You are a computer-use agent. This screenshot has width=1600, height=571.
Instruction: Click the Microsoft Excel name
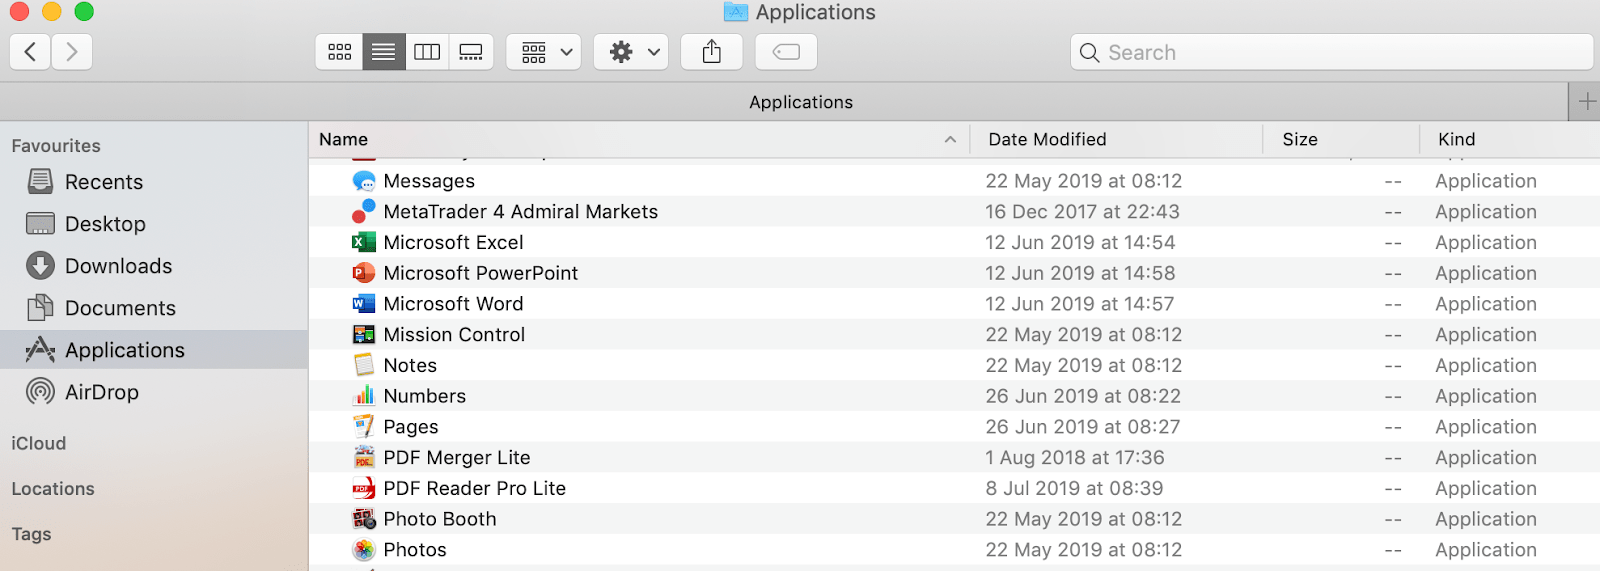(454, 243)
